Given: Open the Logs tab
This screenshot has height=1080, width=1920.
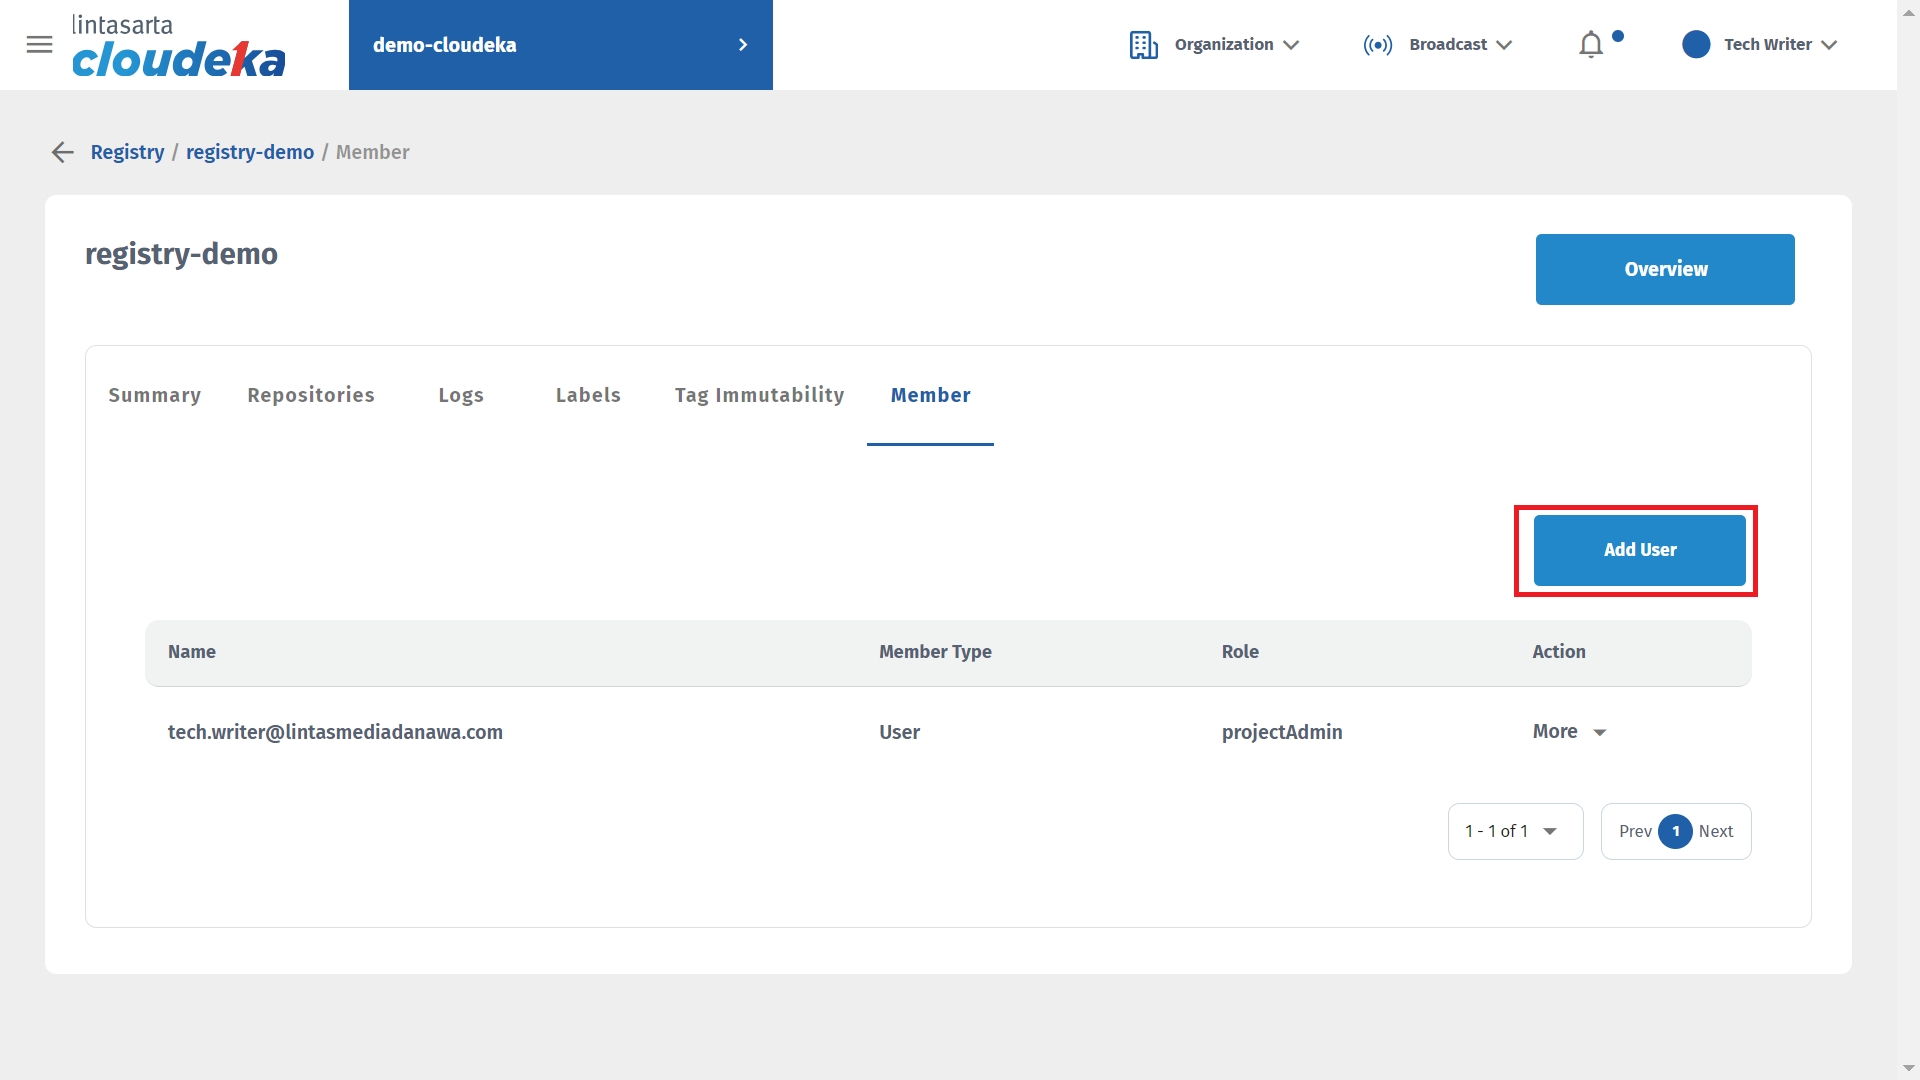Looking at the screenshot, I should pyautogui.click(x=461, y=395).
